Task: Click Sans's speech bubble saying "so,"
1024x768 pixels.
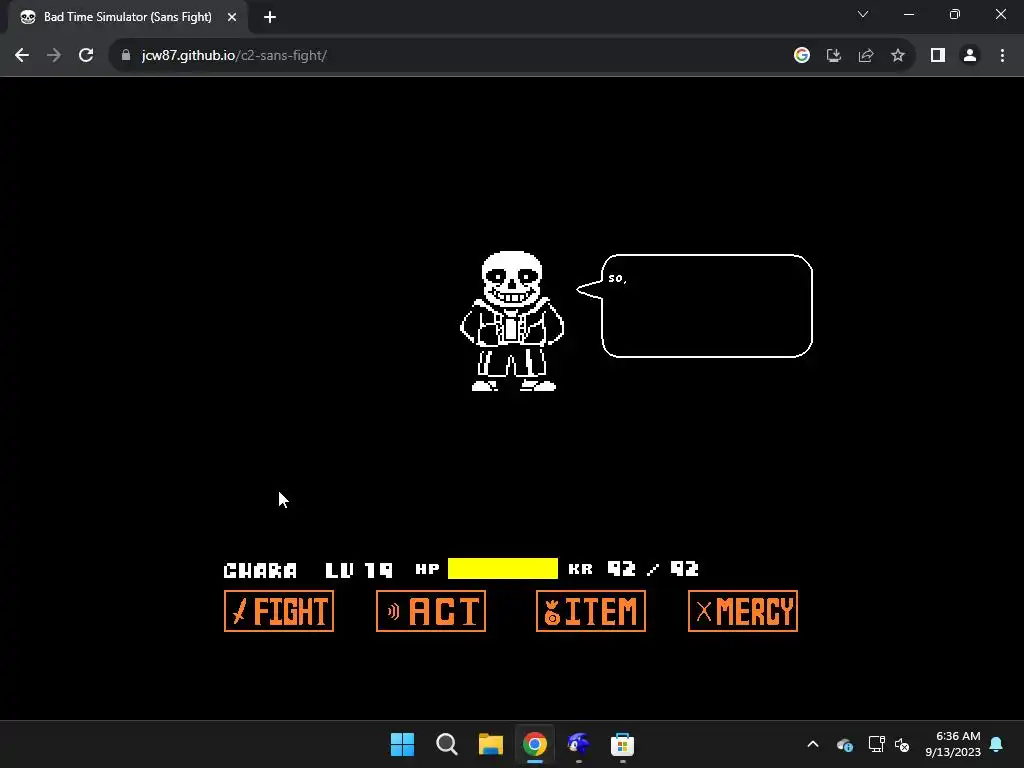Action: (x=696, y=306)
